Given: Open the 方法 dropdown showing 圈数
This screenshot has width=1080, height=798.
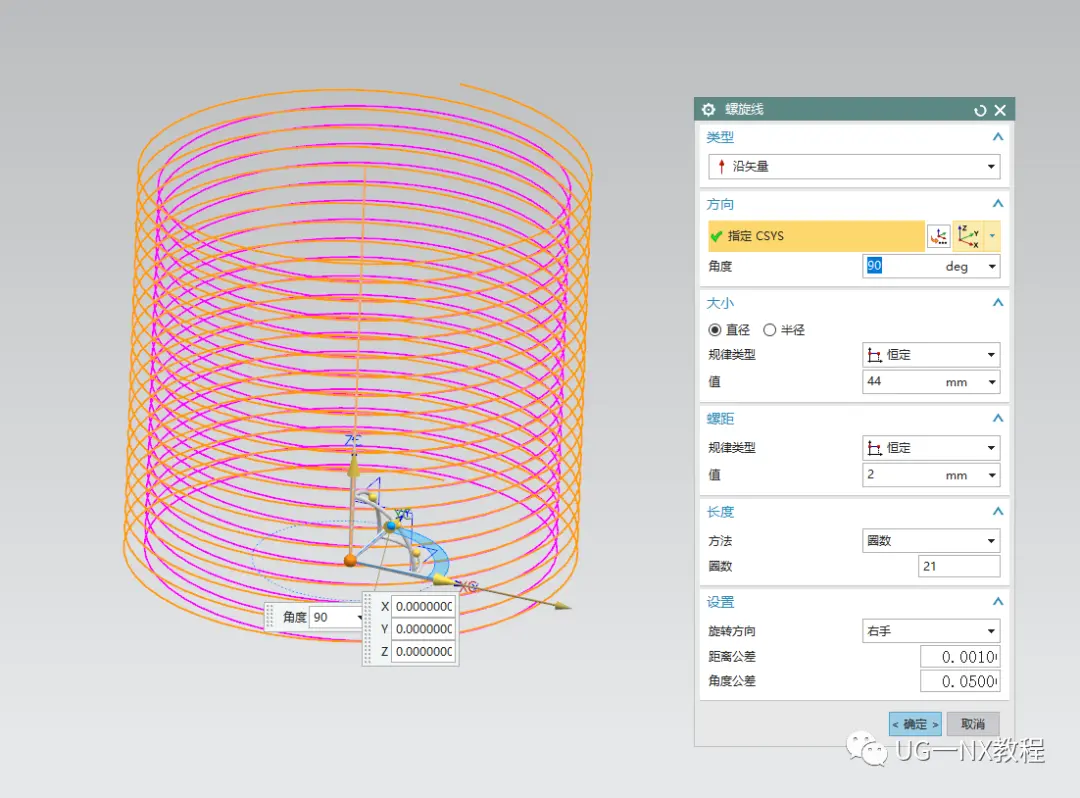Looking at the screenshot, I should point(931,541).
